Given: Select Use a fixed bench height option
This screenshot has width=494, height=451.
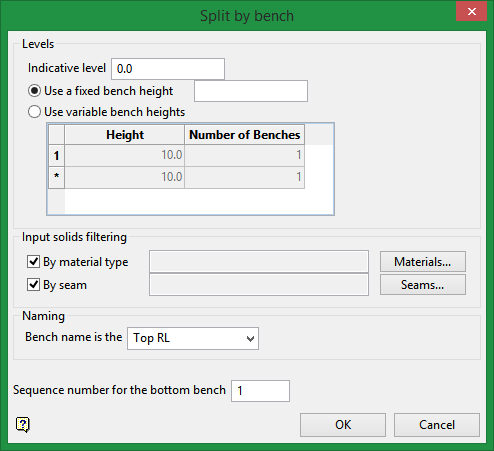Looking at the screenshot, I should (x=35, y=91).
